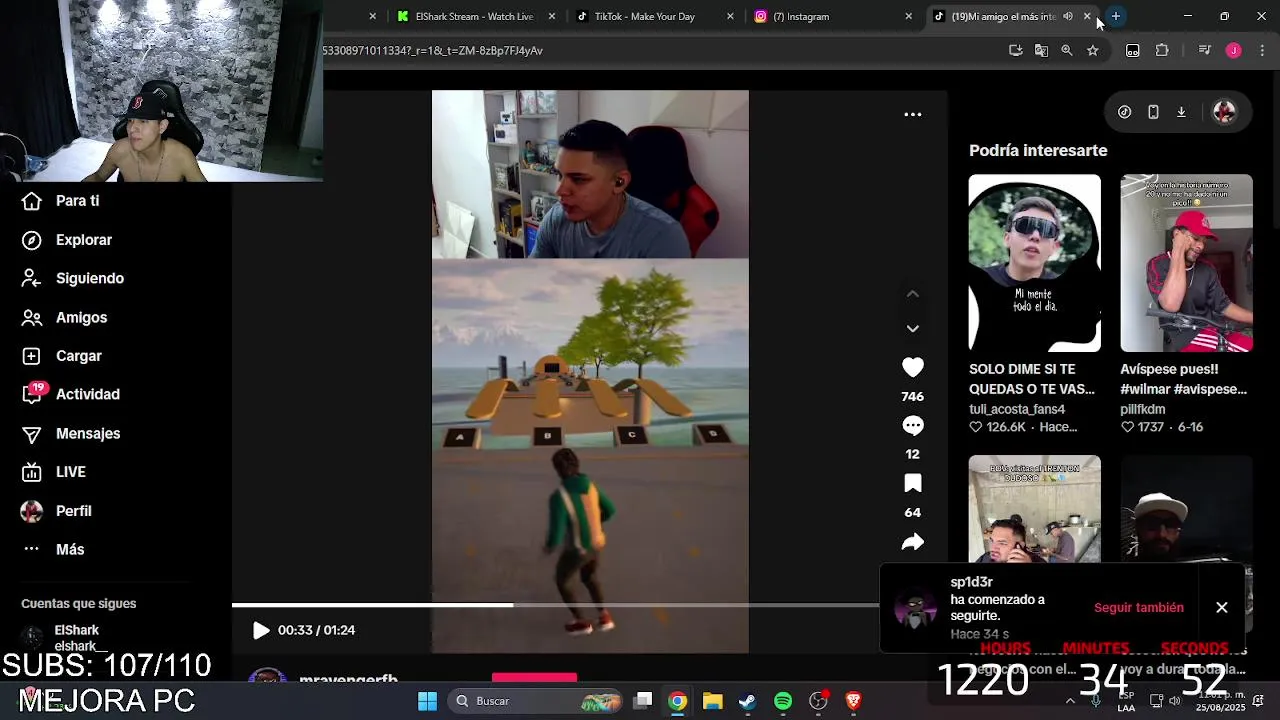Open the profile avatar in top bar

1224,112
